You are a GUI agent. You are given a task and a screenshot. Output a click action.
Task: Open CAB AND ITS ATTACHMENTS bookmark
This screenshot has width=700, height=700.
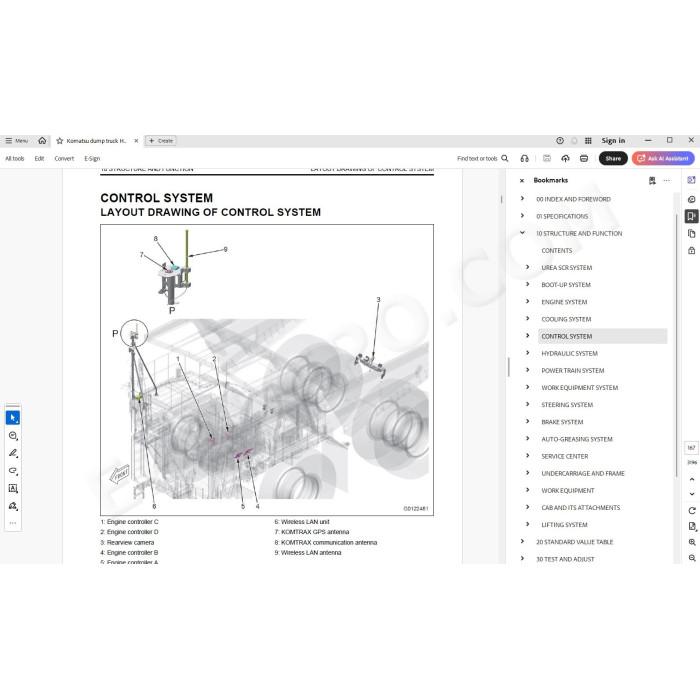(581, 508)
